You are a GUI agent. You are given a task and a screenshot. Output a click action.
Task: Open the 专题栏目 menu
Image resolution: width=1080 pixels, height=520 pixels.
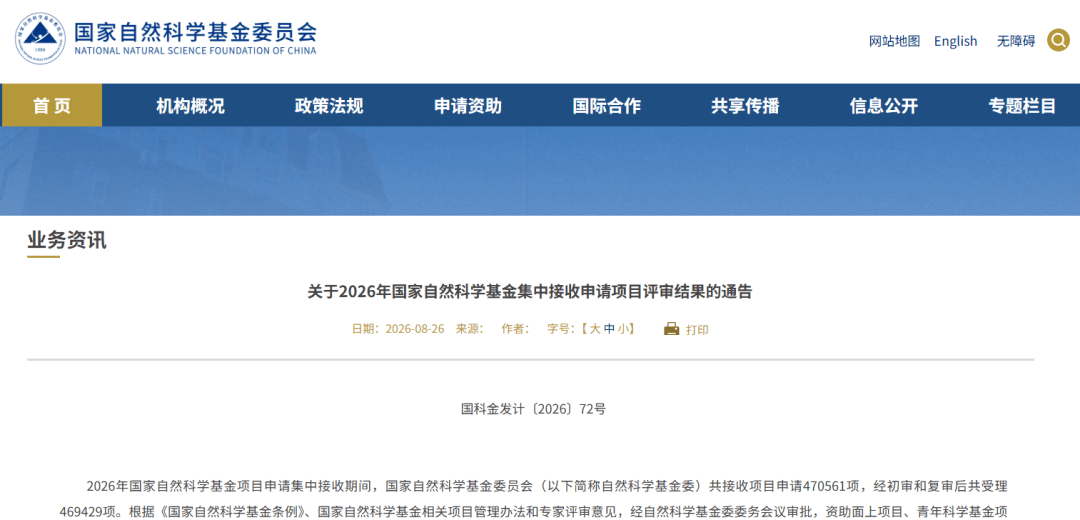[1022, 106]
